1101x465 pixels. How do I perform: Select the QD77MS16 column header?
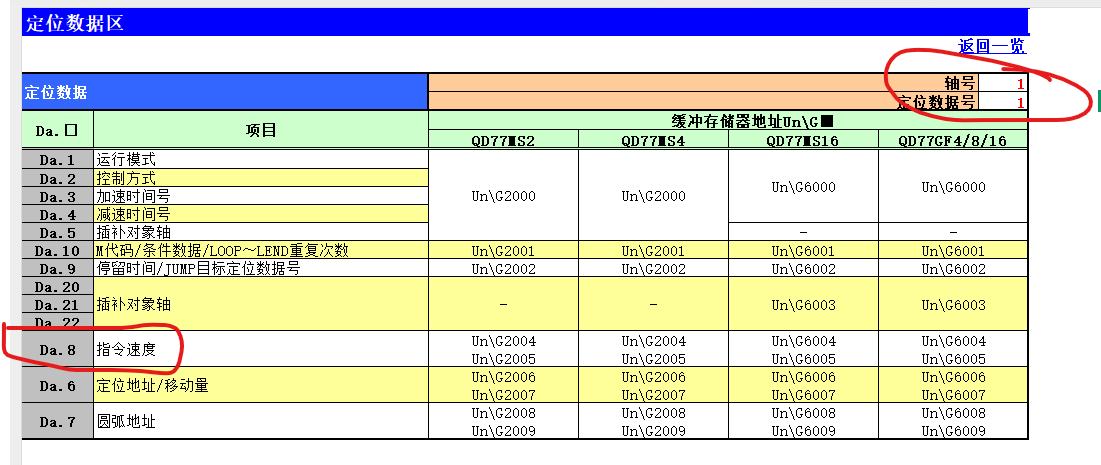(803, 140)
